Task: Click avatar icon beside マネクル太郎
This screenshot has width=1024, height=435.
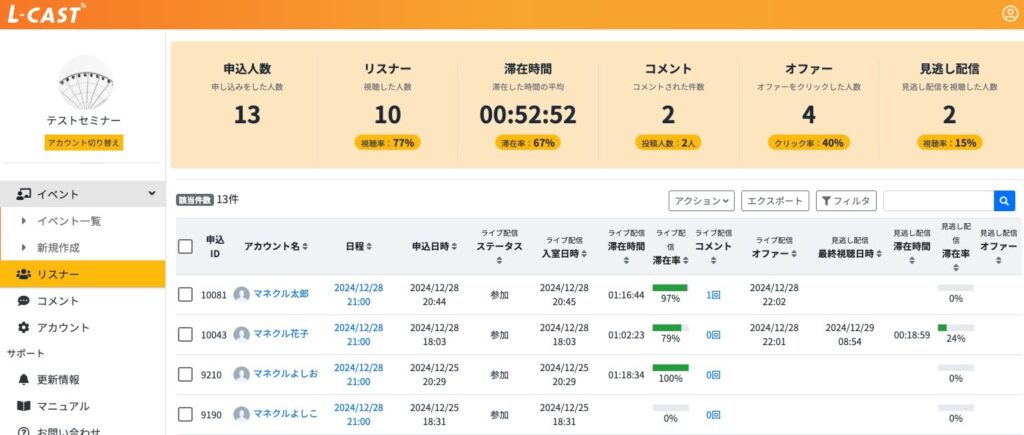Action: pos(241,295)
